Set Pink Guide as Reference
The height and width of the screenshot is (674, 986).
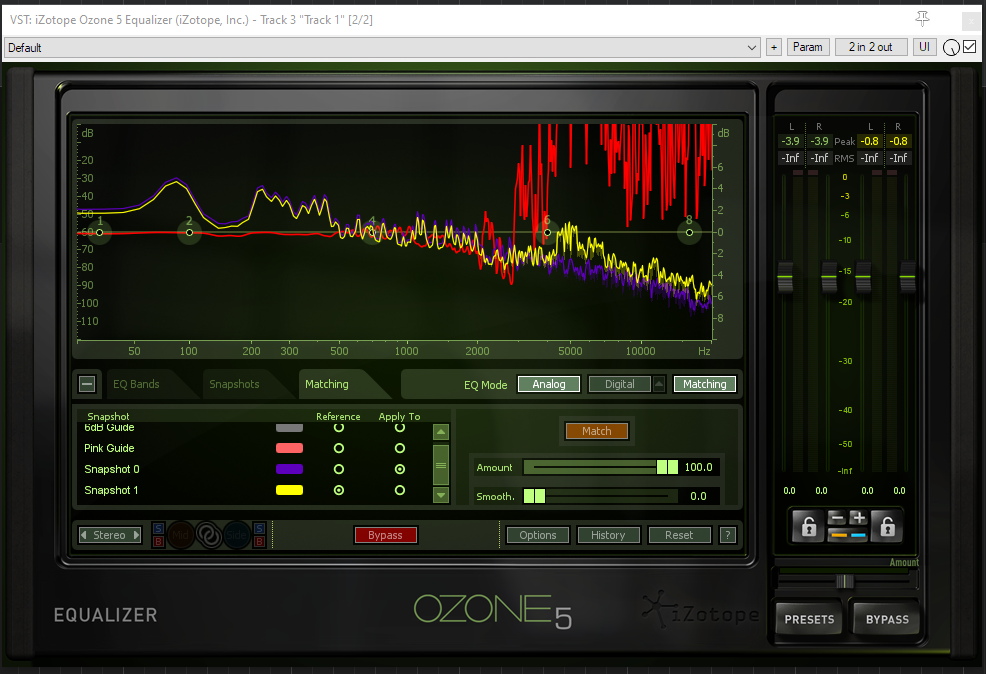[339, 448]
